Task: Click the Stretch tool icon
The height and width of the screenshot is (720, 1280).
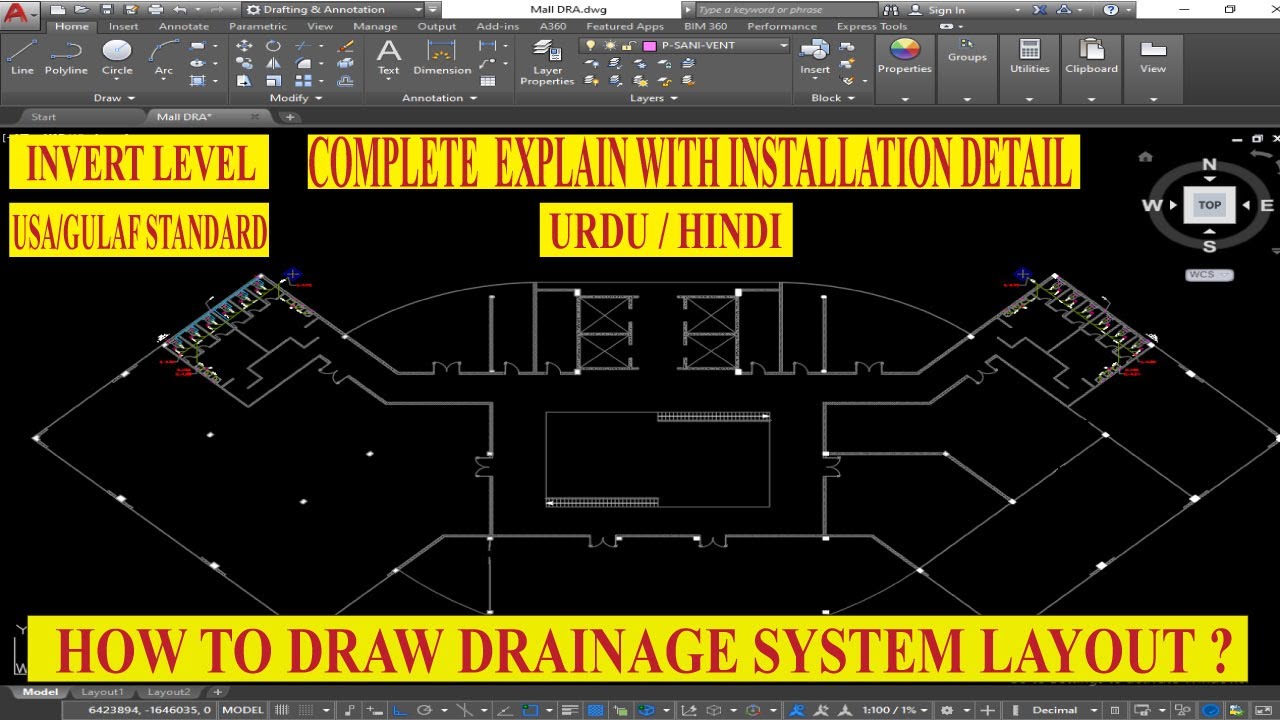Action: click(244, 80)
